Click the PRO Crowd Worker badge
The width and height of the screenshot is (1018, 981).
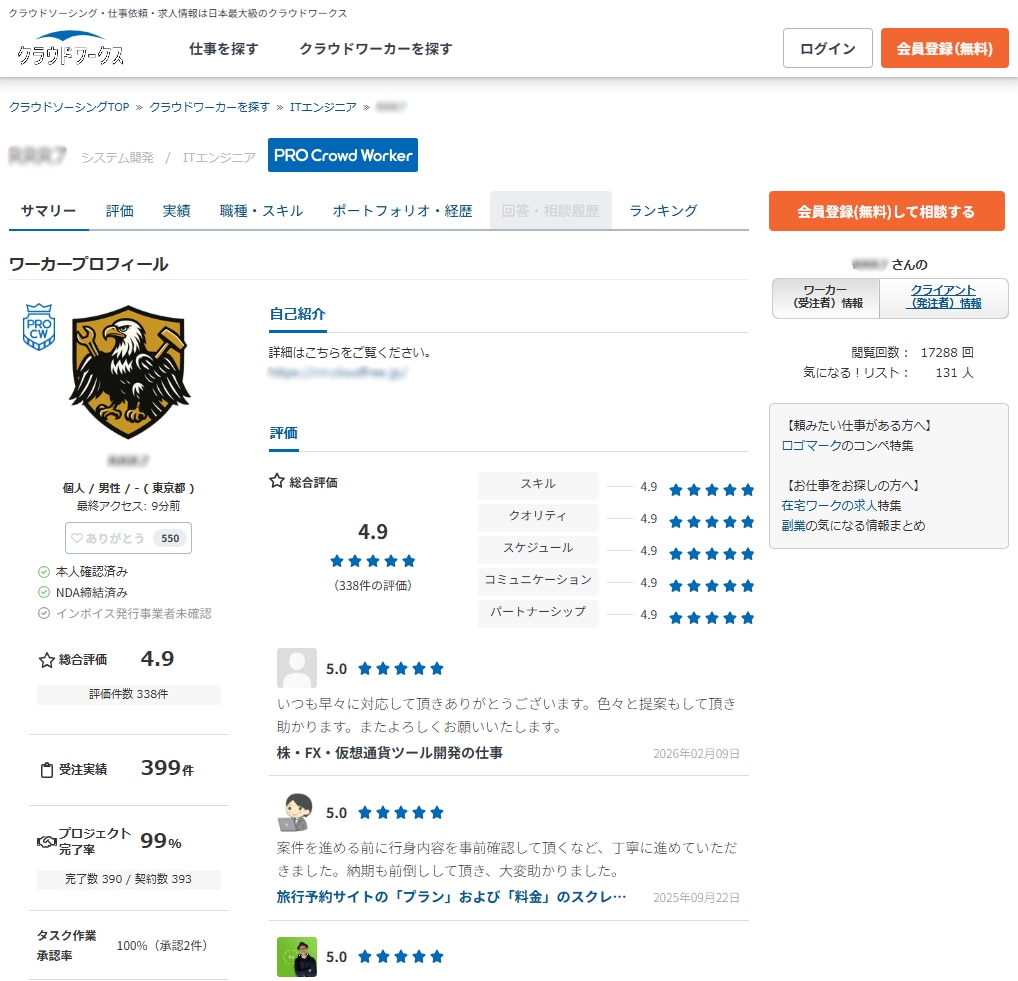point(343,155)
